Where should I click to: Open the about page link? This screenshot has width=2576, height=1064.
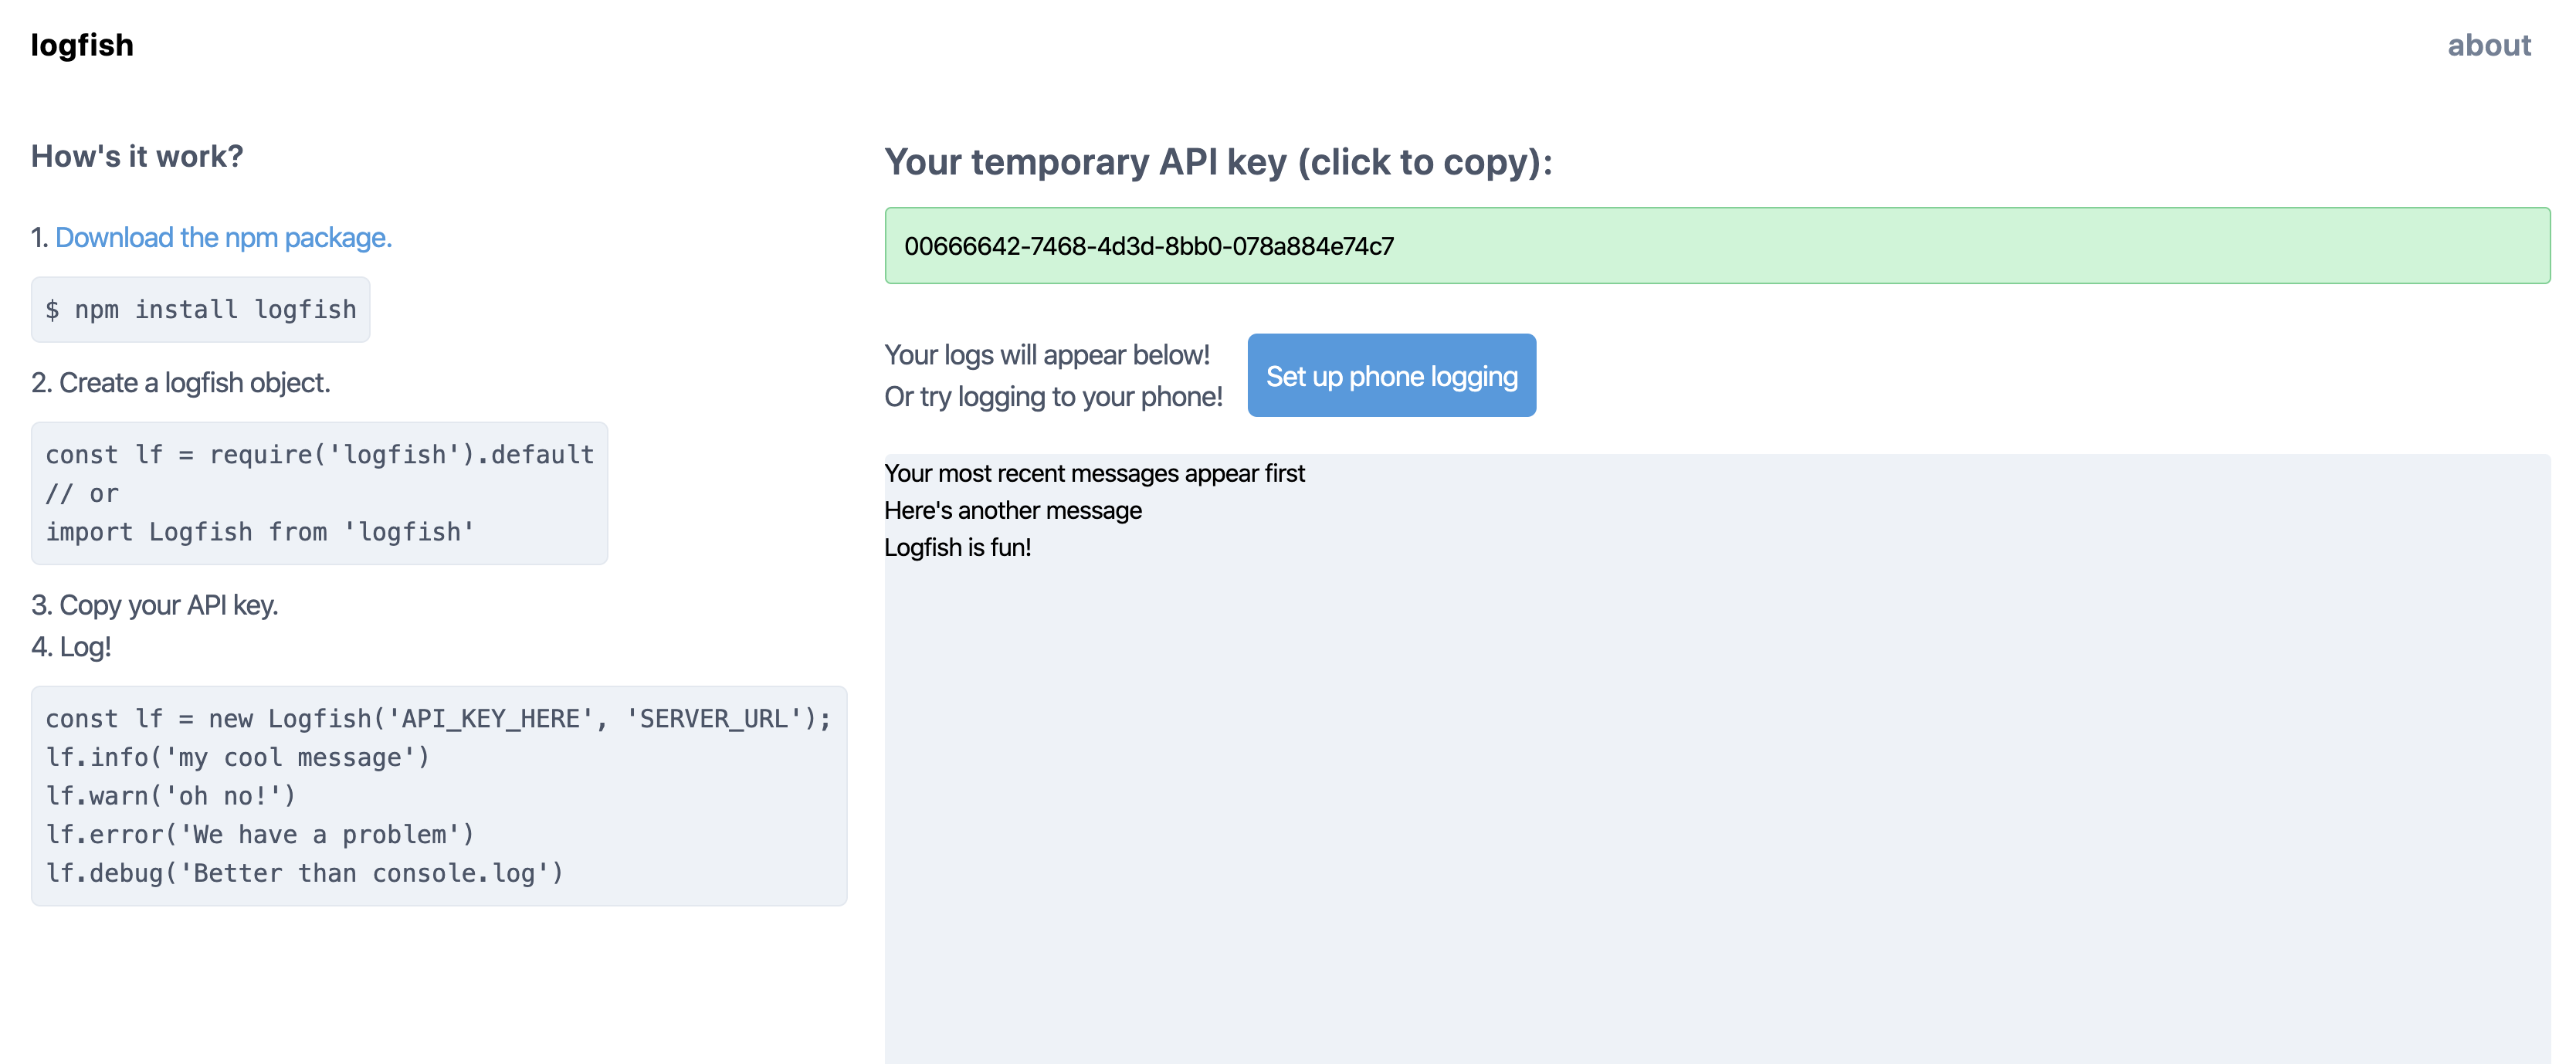click(x=2488, y=45)
